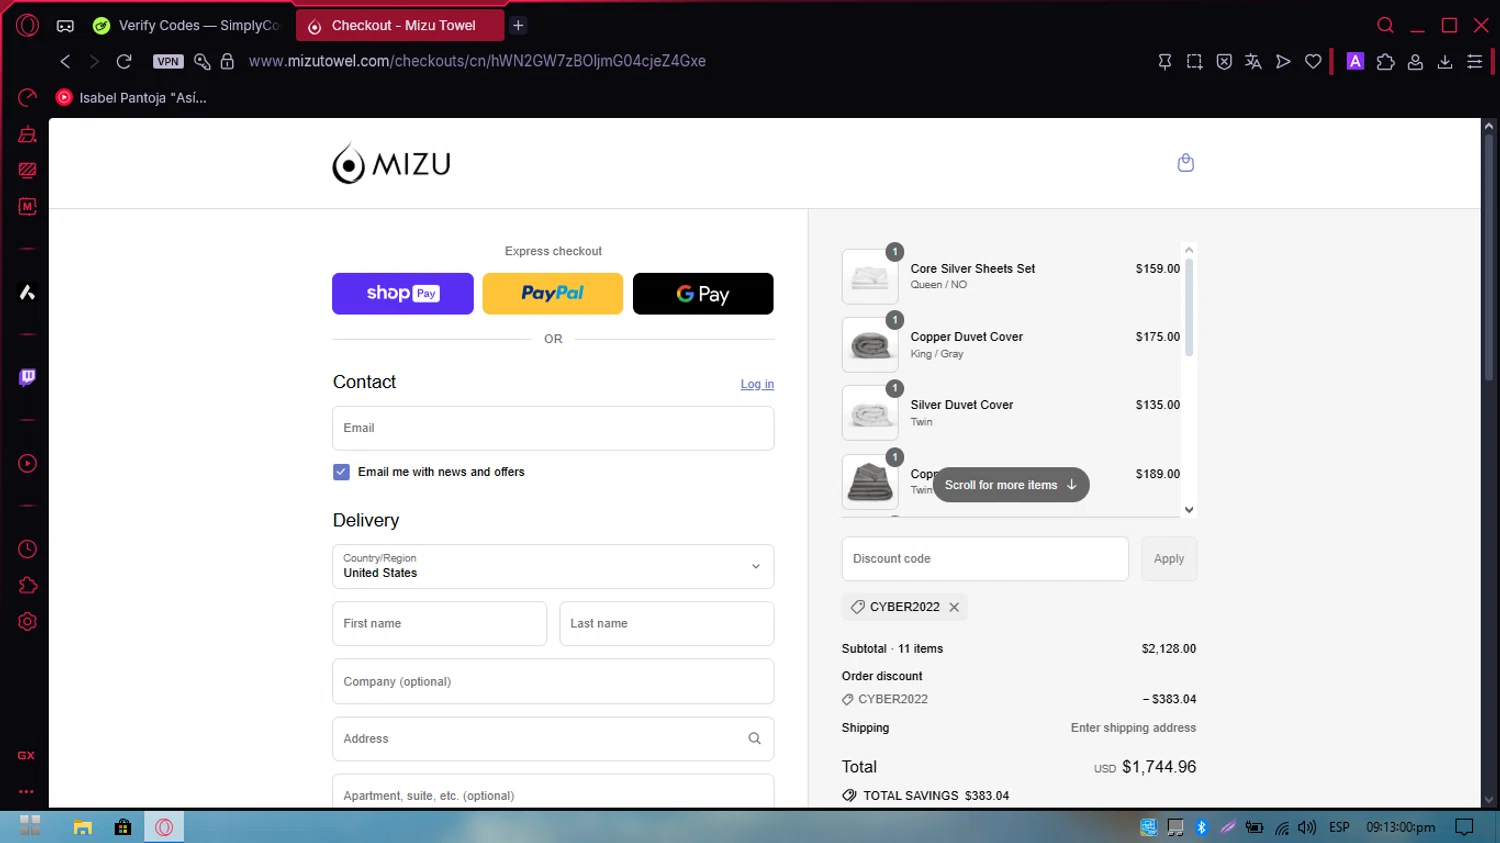Click the MIZU logo
Screen dimensions: 1500x843
click(391, 163)
